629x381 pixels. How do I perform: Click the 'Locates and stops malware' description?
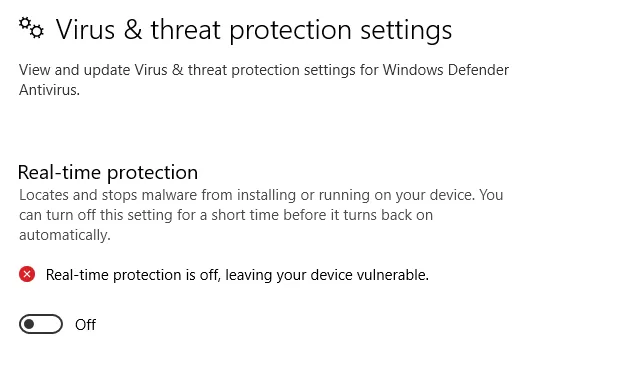tap(261, 215)
